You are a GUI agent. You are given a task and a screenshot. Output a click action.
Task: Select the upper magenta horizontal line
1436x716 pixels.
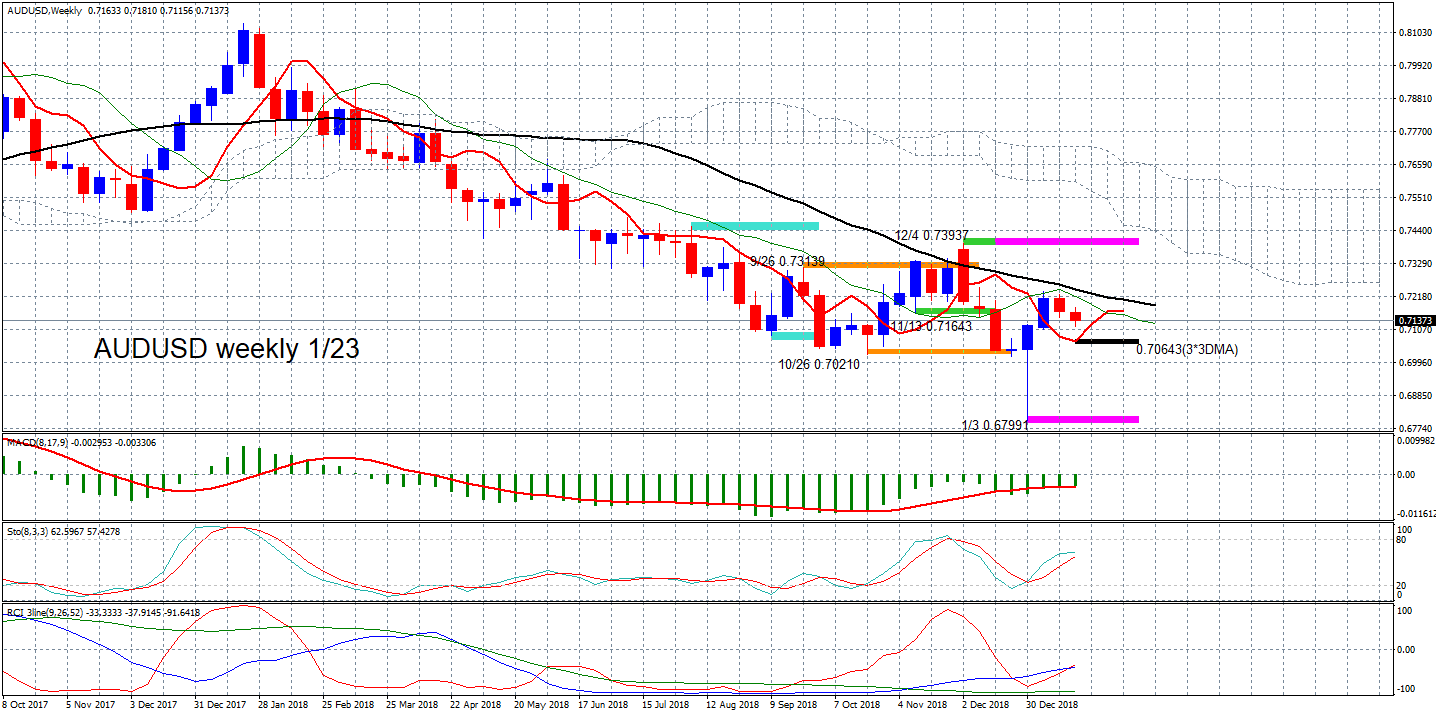pos(1067,241)
